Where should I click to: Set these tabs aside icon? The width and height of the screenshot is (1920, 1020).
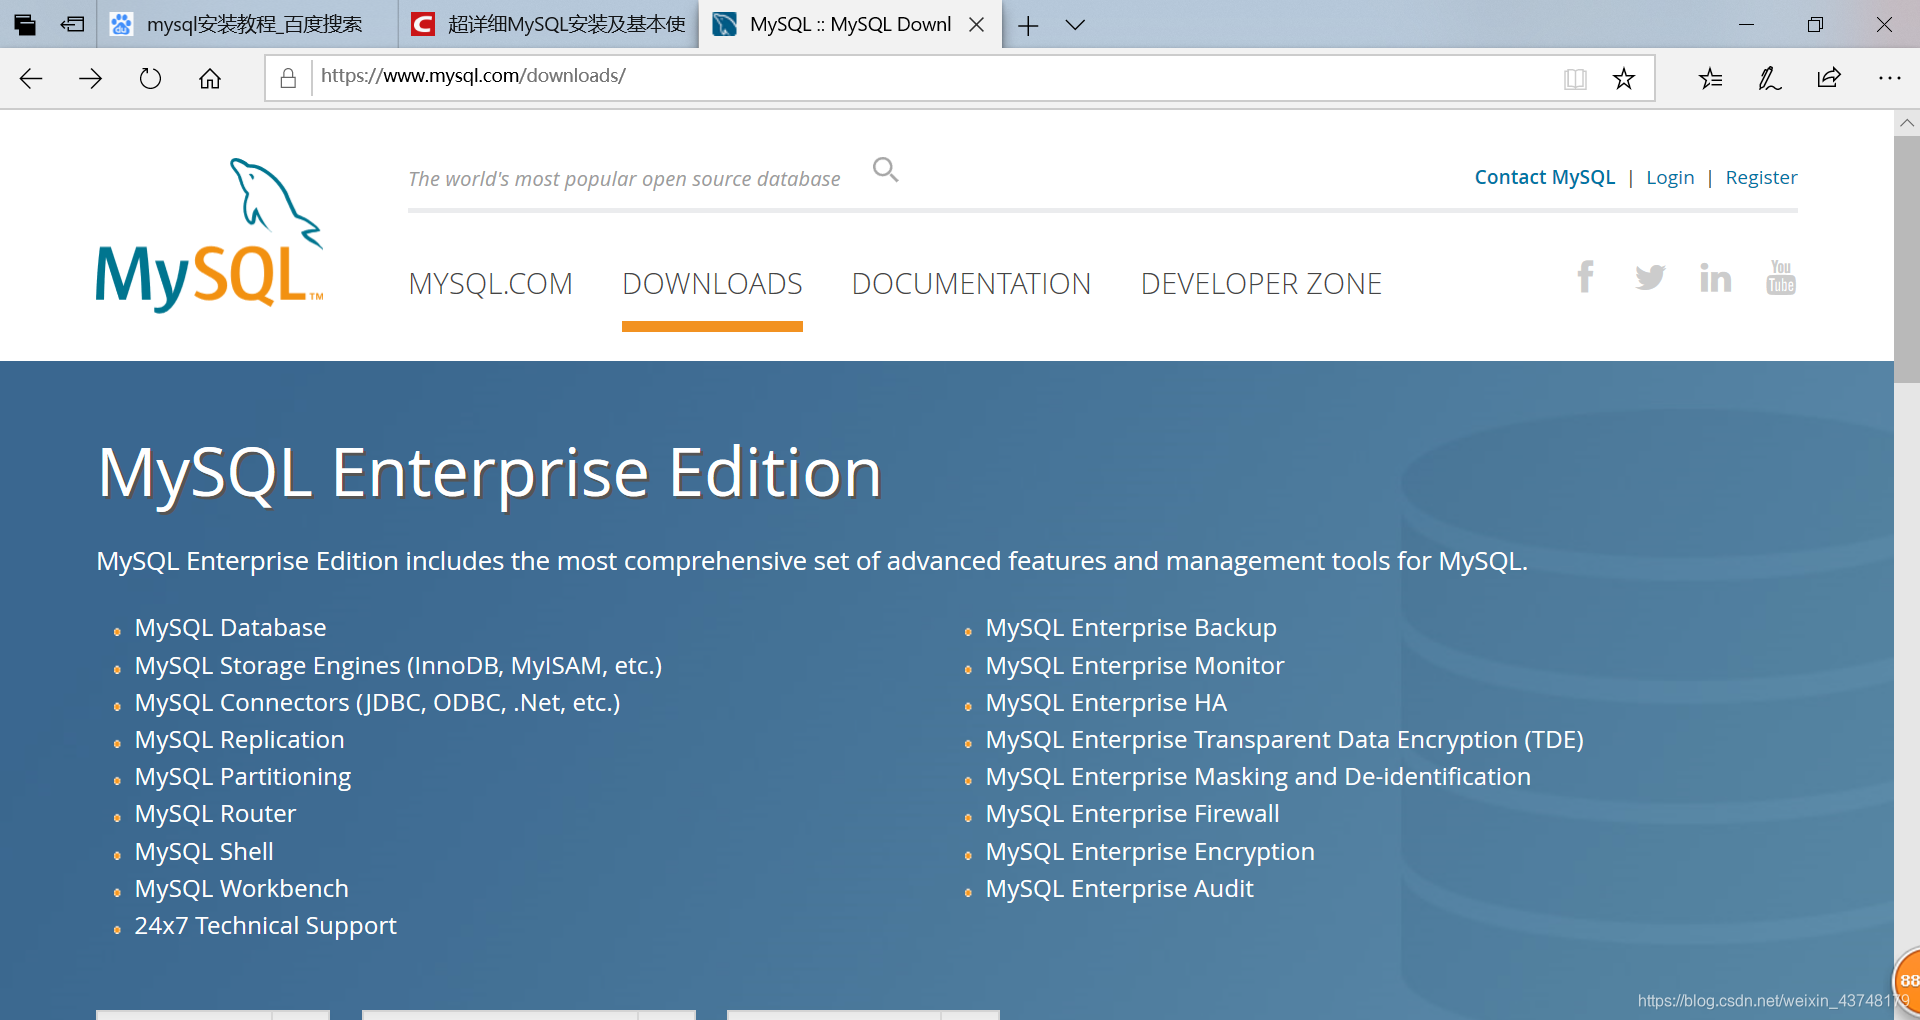click(x=72, y=24)
